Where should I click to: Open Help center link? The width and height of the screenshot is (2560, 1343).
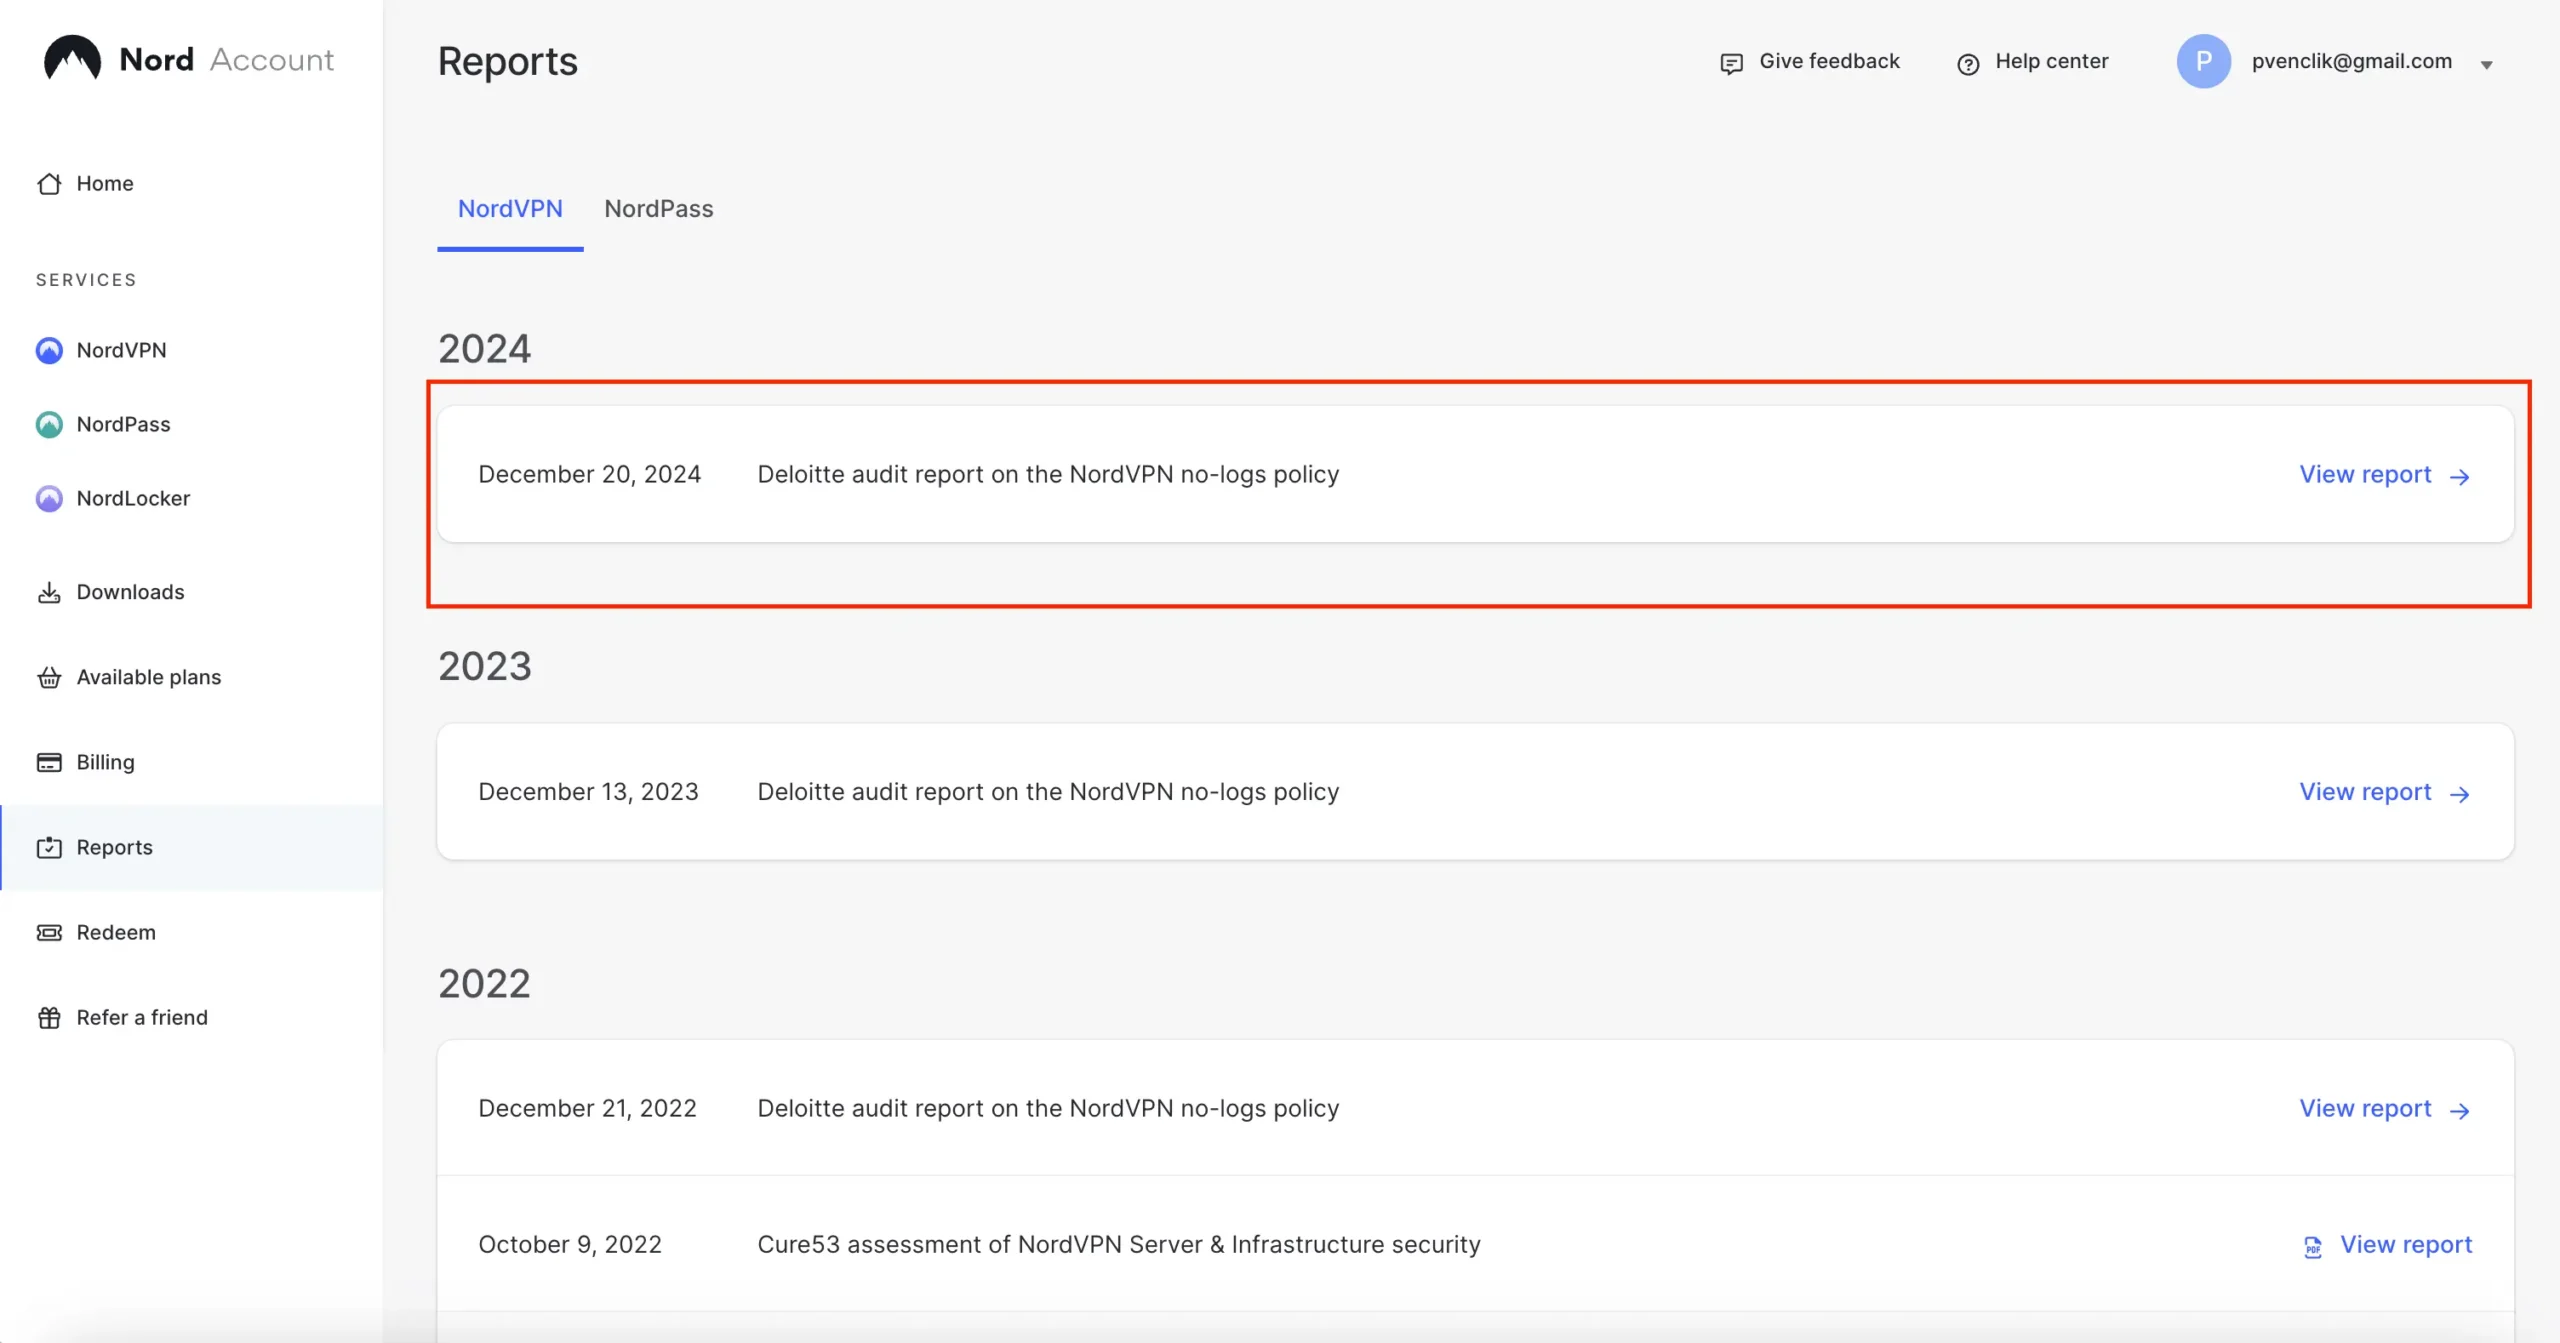pos(2051,61)
